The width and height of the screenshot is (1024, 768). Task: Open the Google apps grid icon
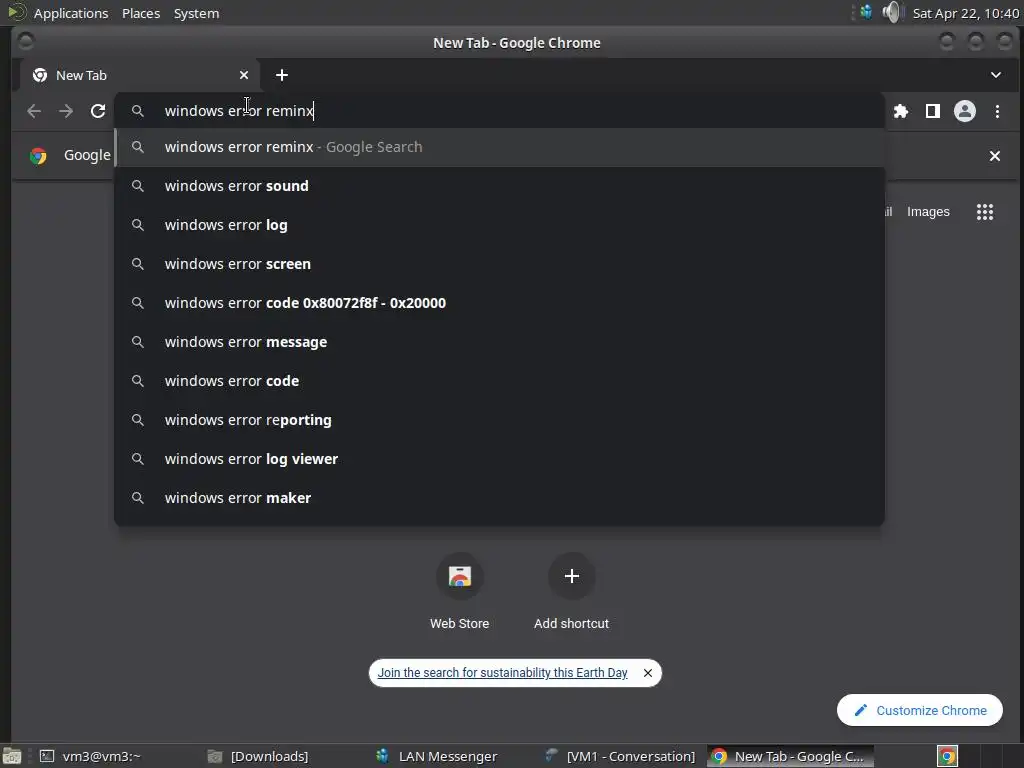tap(985, 212)
